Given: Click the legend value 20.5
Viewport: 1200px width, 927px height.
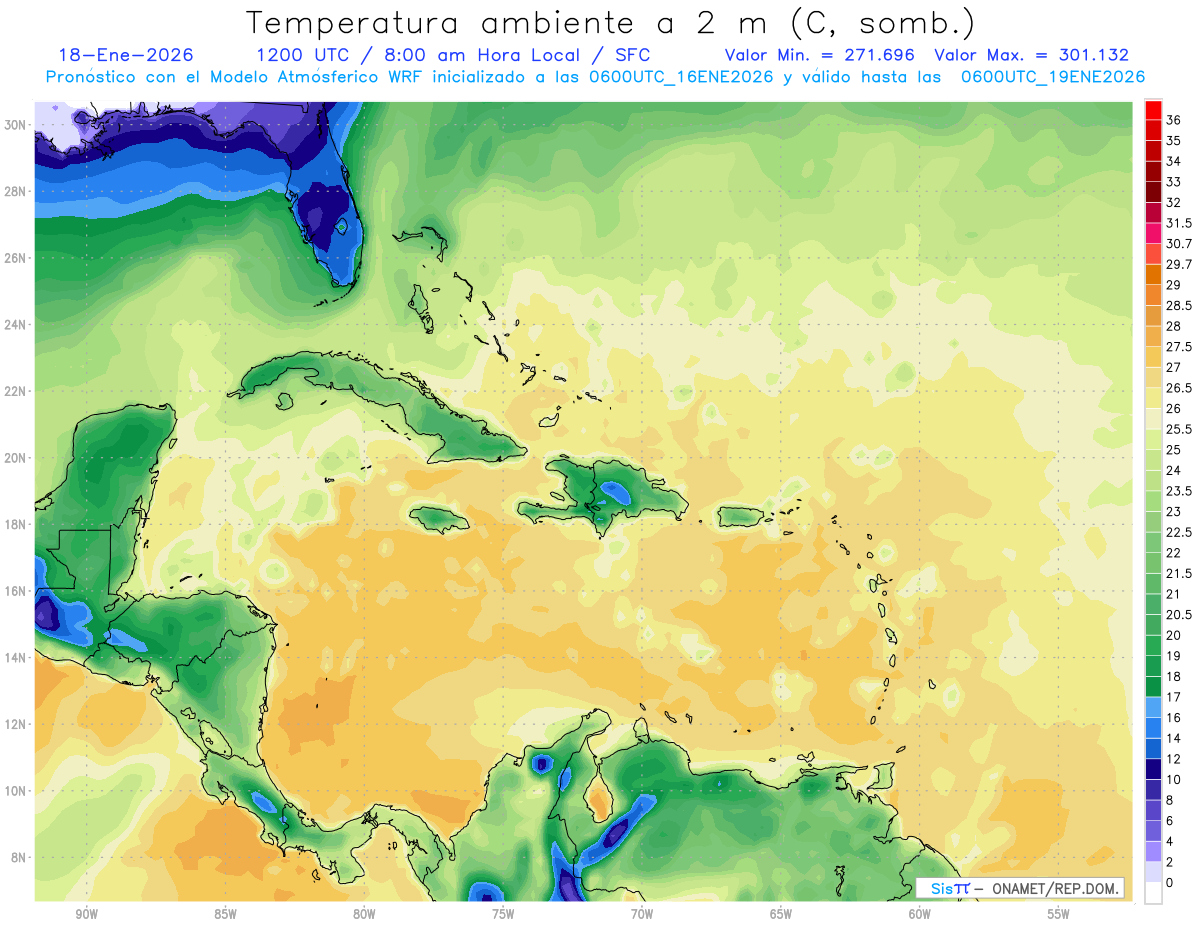Looking at the screenshot, I should pos(1179,614).
